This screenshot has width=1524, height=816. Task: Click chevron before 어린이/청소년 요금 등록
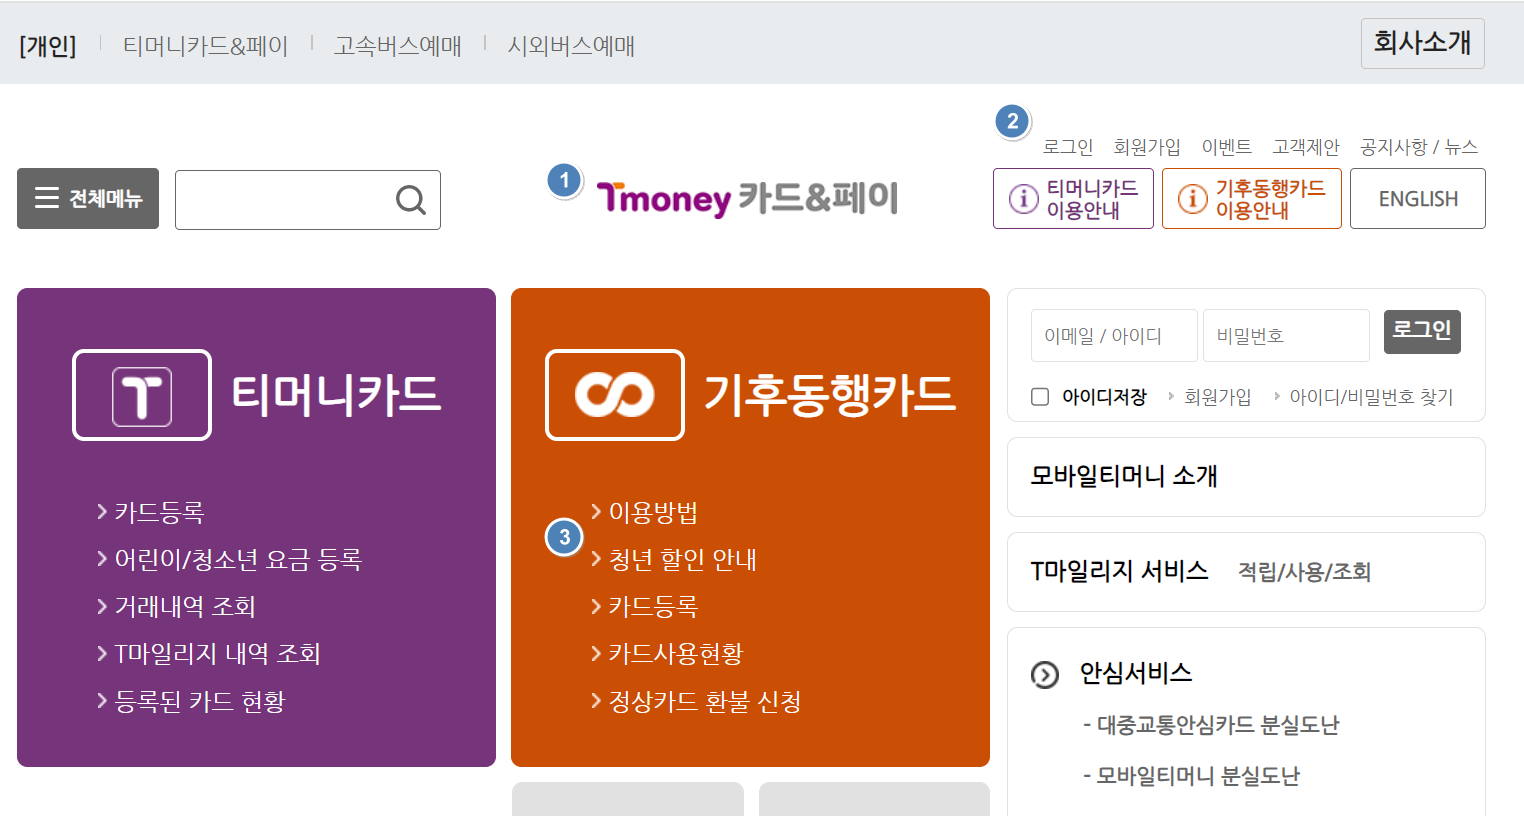coord(102,559)
